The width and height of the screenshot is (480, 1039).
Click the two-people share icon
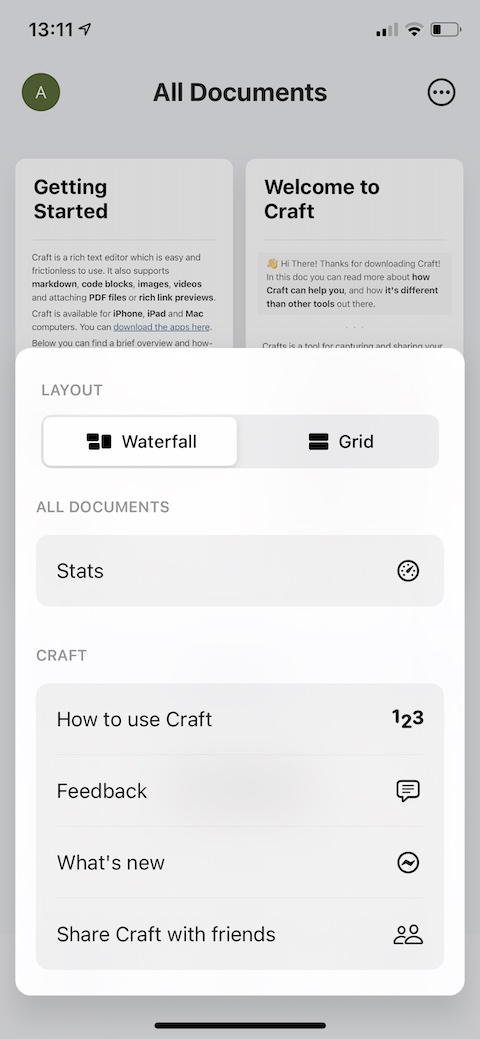coord(408,934)
